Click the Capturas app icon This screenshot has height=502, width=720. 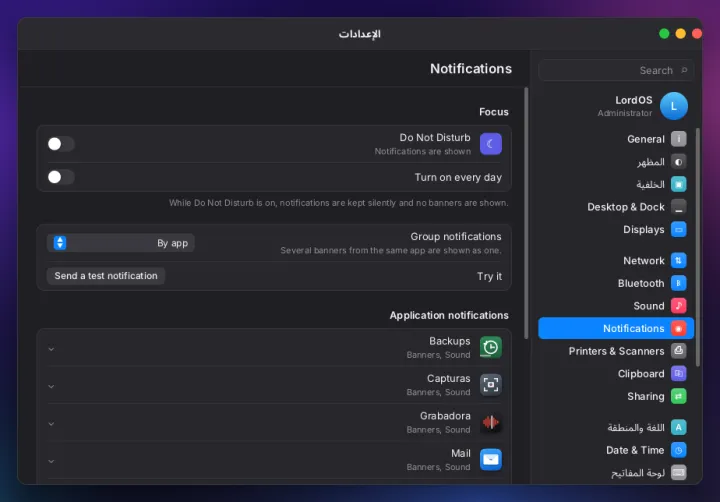tap(490, 384)
